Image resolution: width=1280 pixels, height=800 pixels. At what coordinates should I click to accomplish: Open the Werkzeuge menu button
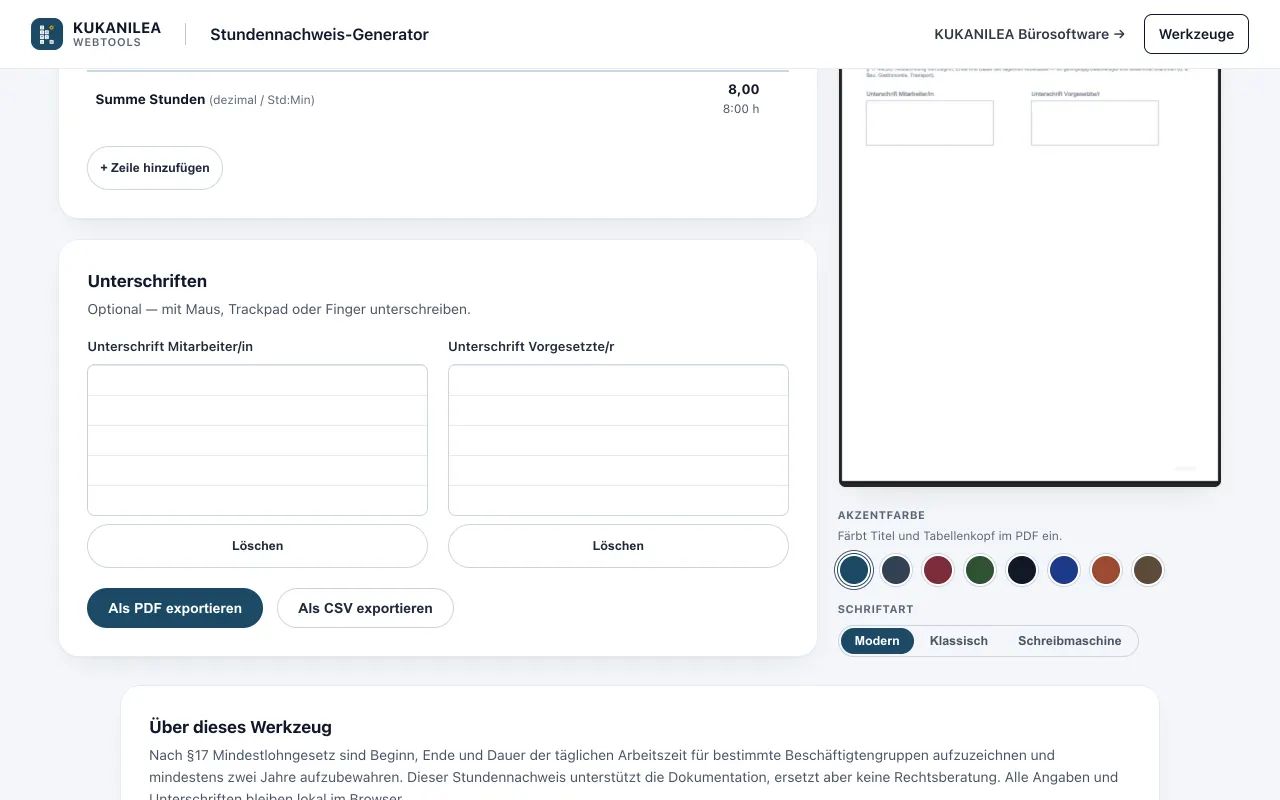tap(1196, 34)
